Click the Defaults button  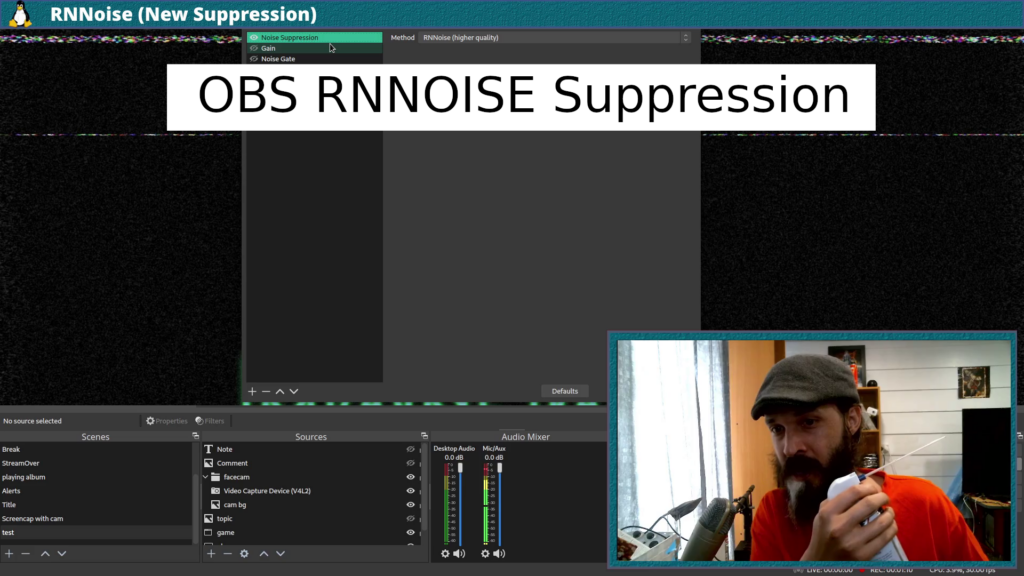click(565, 391)
